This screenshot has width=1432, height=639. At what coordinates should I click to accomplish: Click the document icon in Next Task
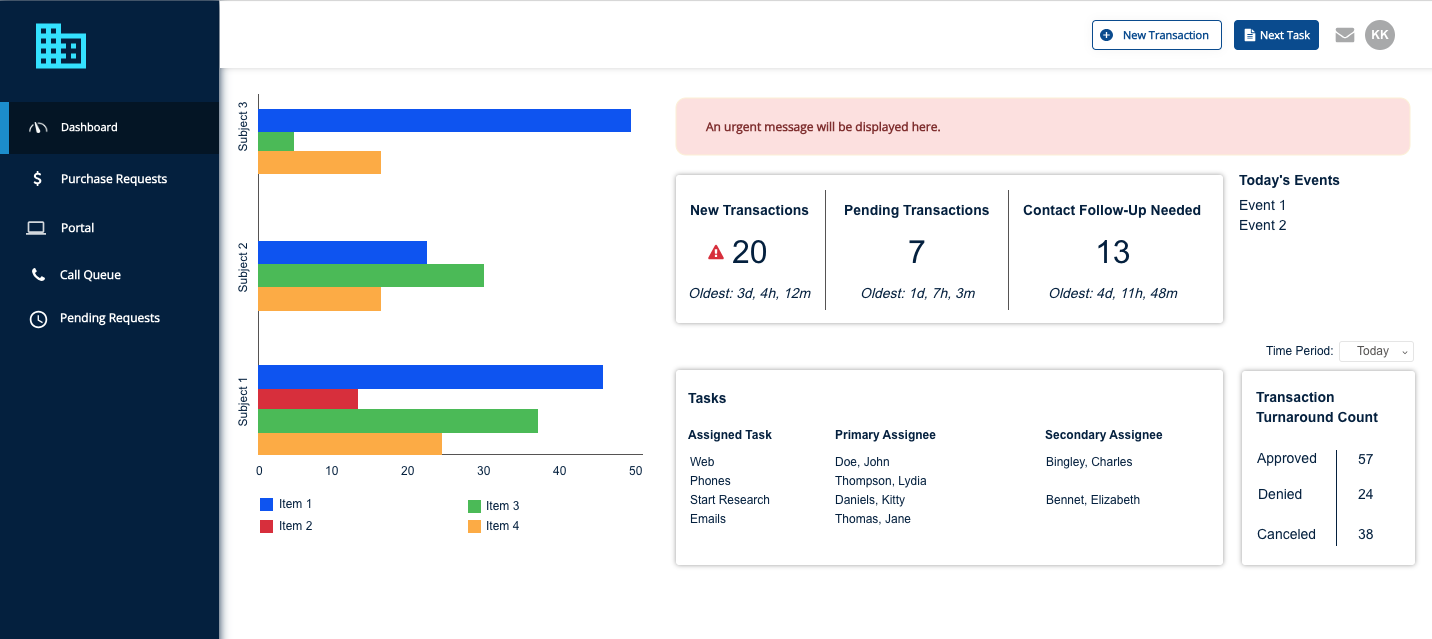1249,35
